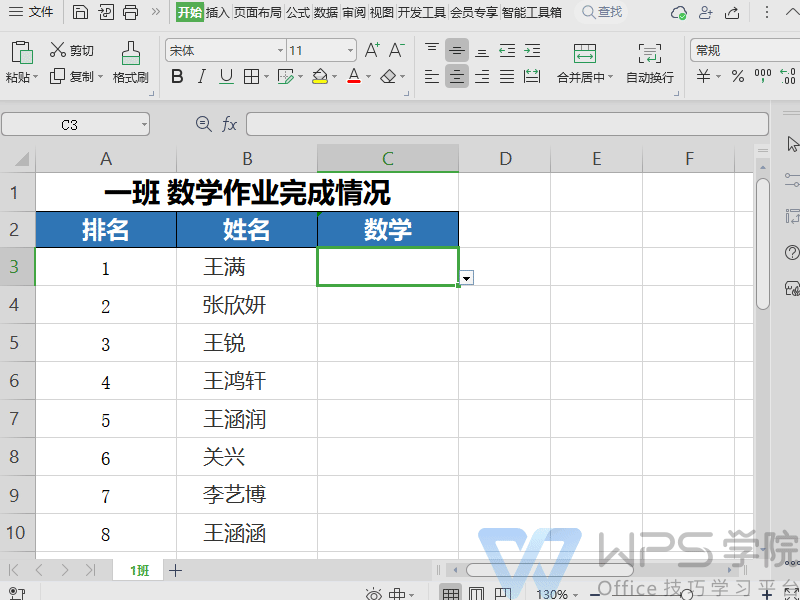This screenshot has height=600, width=800.
Task: Toggle align text right
Action: (482, 77)
